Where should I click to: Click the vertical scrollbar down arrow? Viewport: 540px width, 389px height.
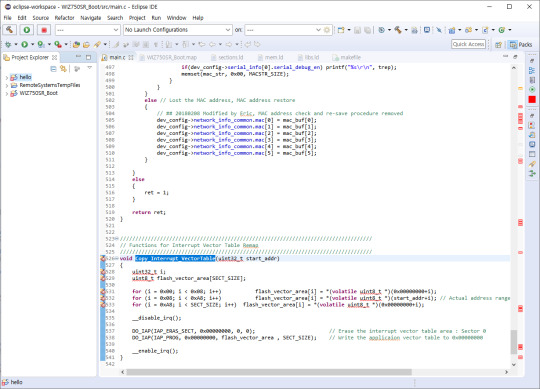513,364
